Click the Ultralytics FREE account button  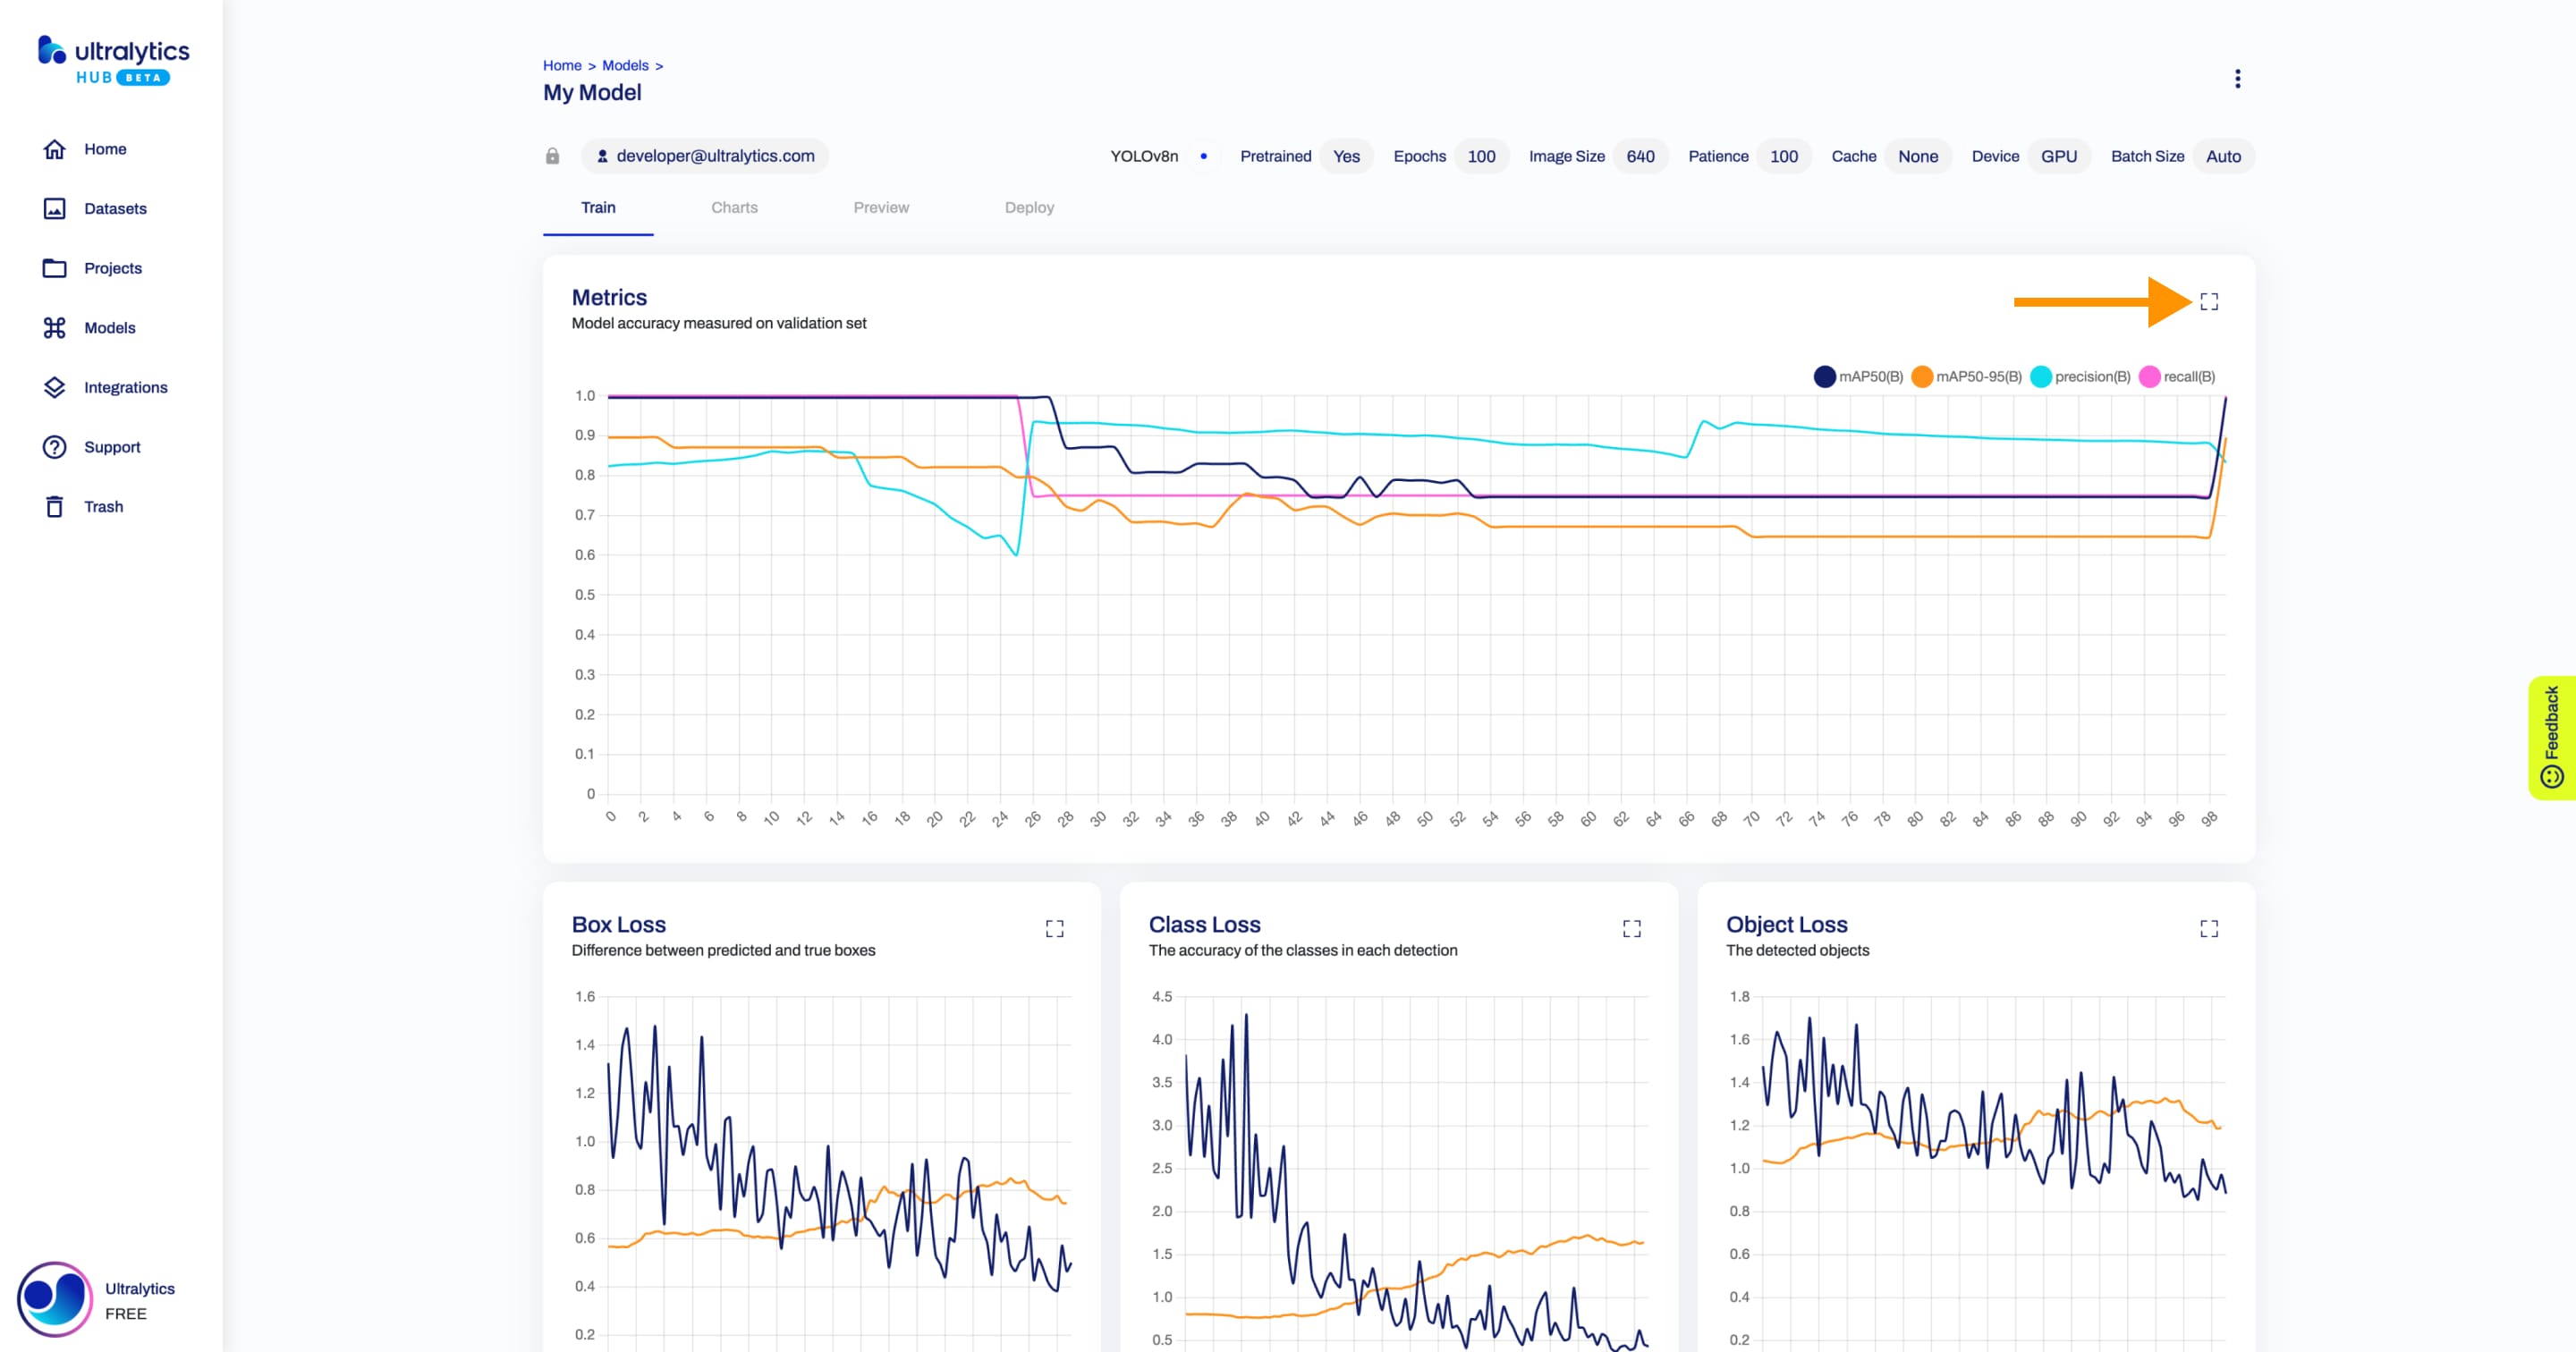[111, 1299]
